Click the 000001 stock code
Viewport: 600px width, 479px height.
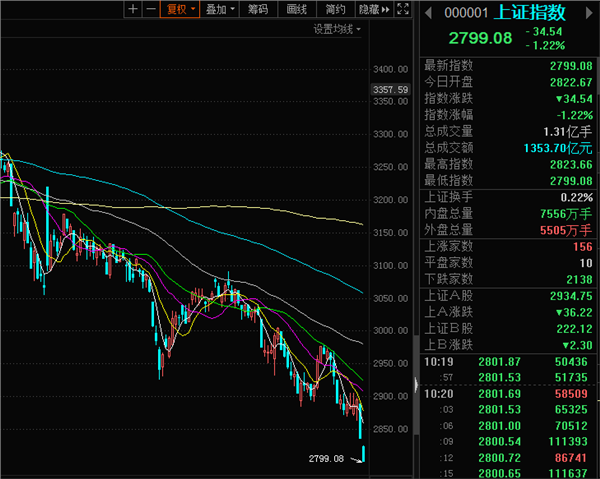click(x=466, y=13)
